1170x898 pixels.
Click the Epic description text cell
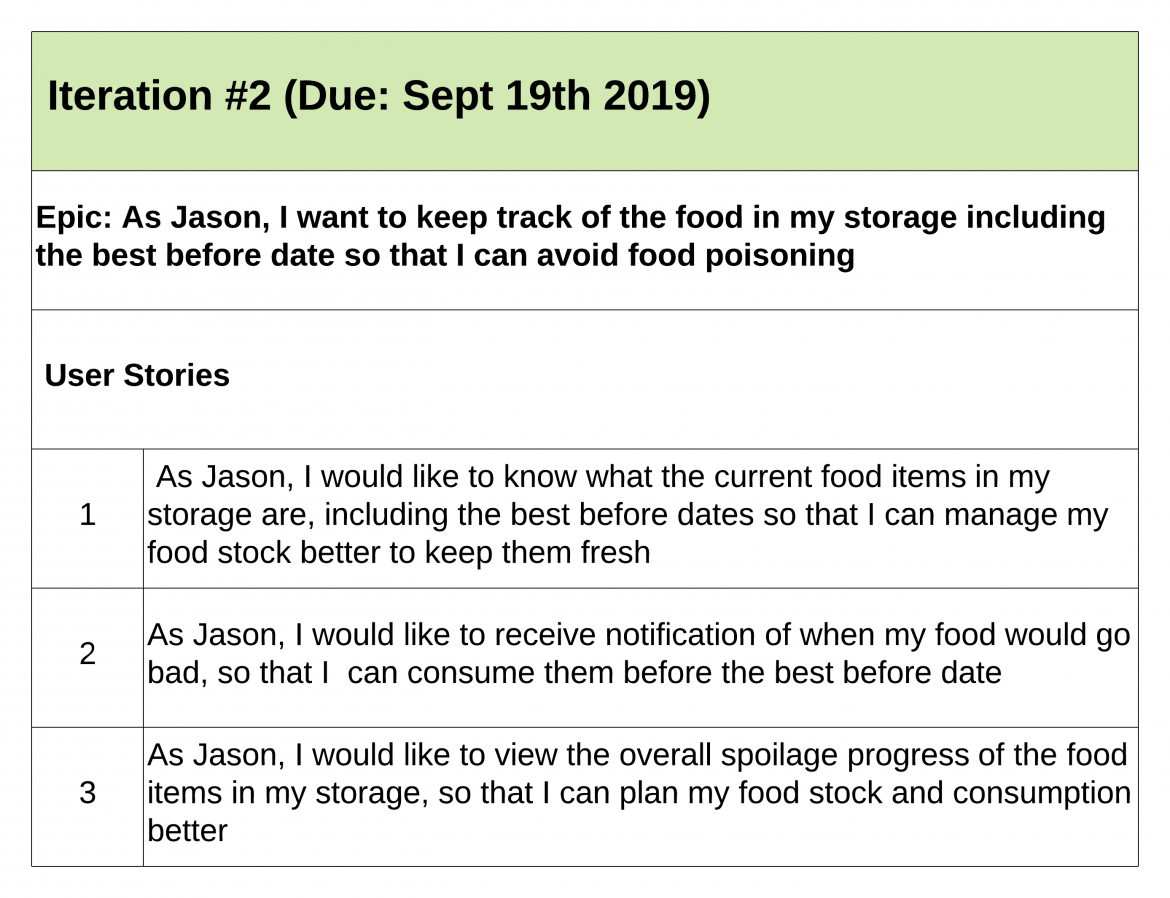coord(585,240)
